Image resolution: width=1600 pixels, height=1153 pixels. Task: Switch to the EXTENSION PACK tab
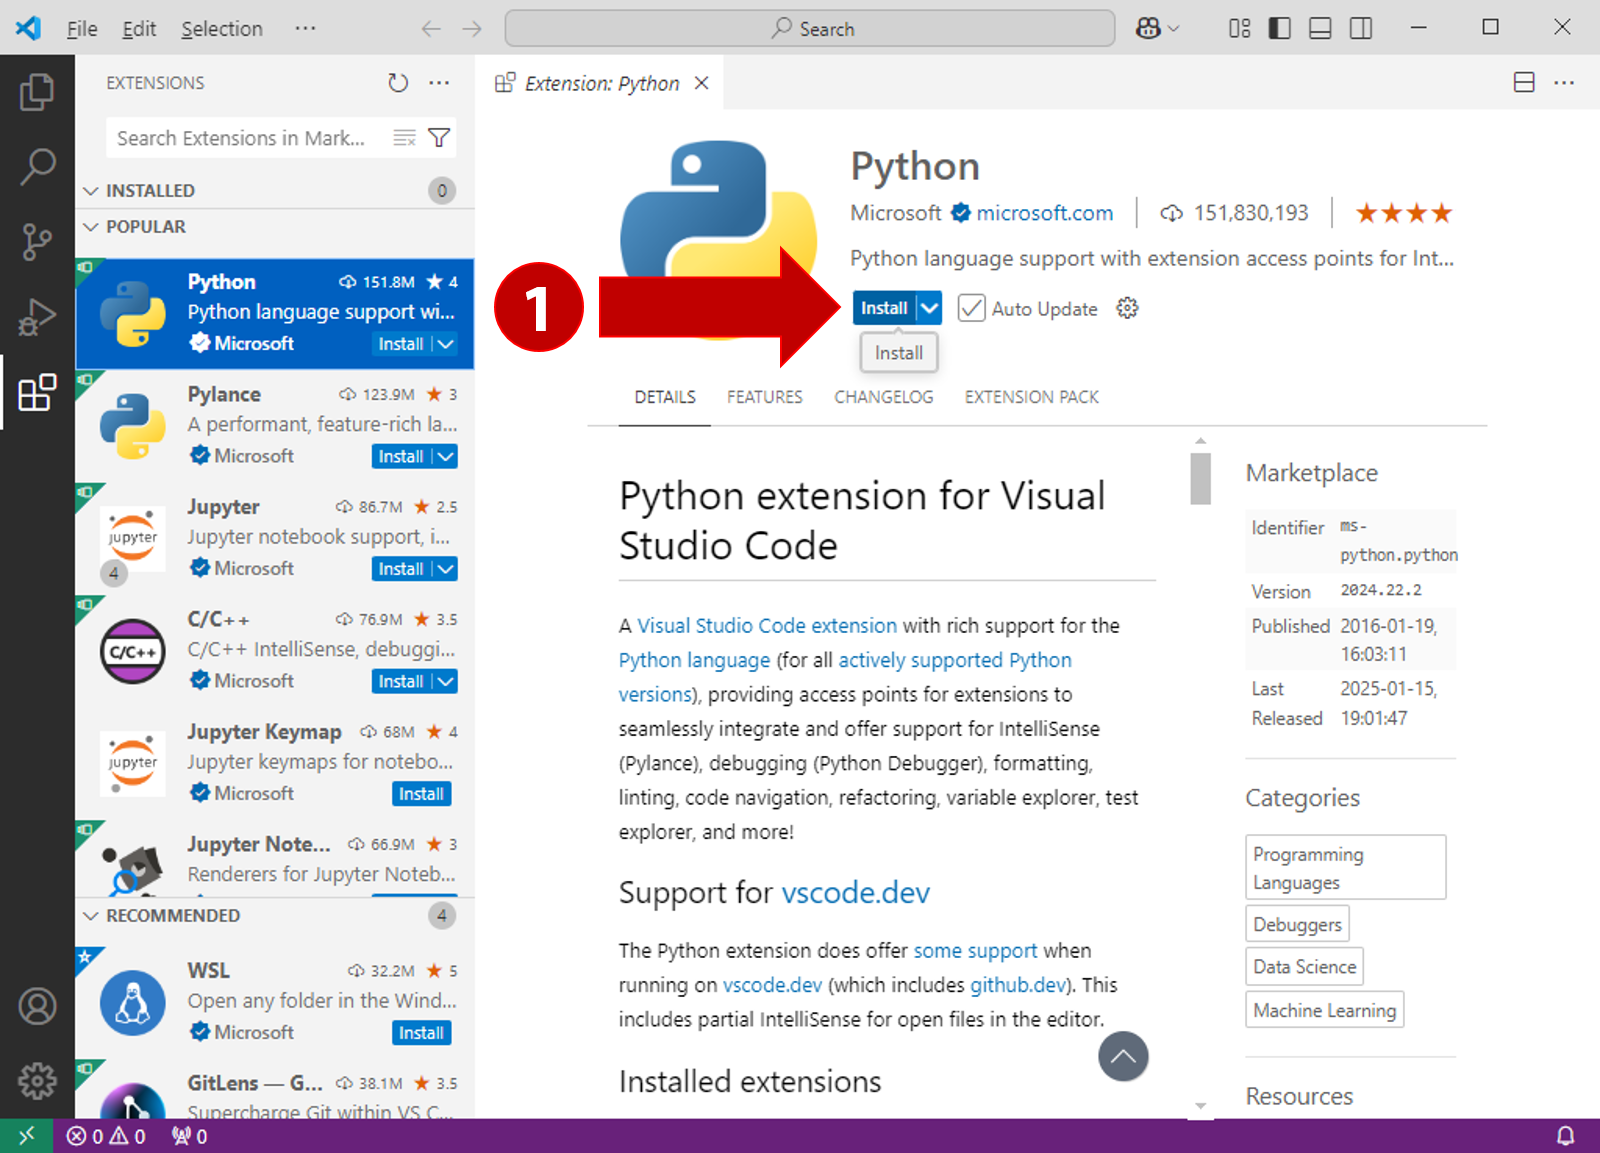coord(1032,397)
